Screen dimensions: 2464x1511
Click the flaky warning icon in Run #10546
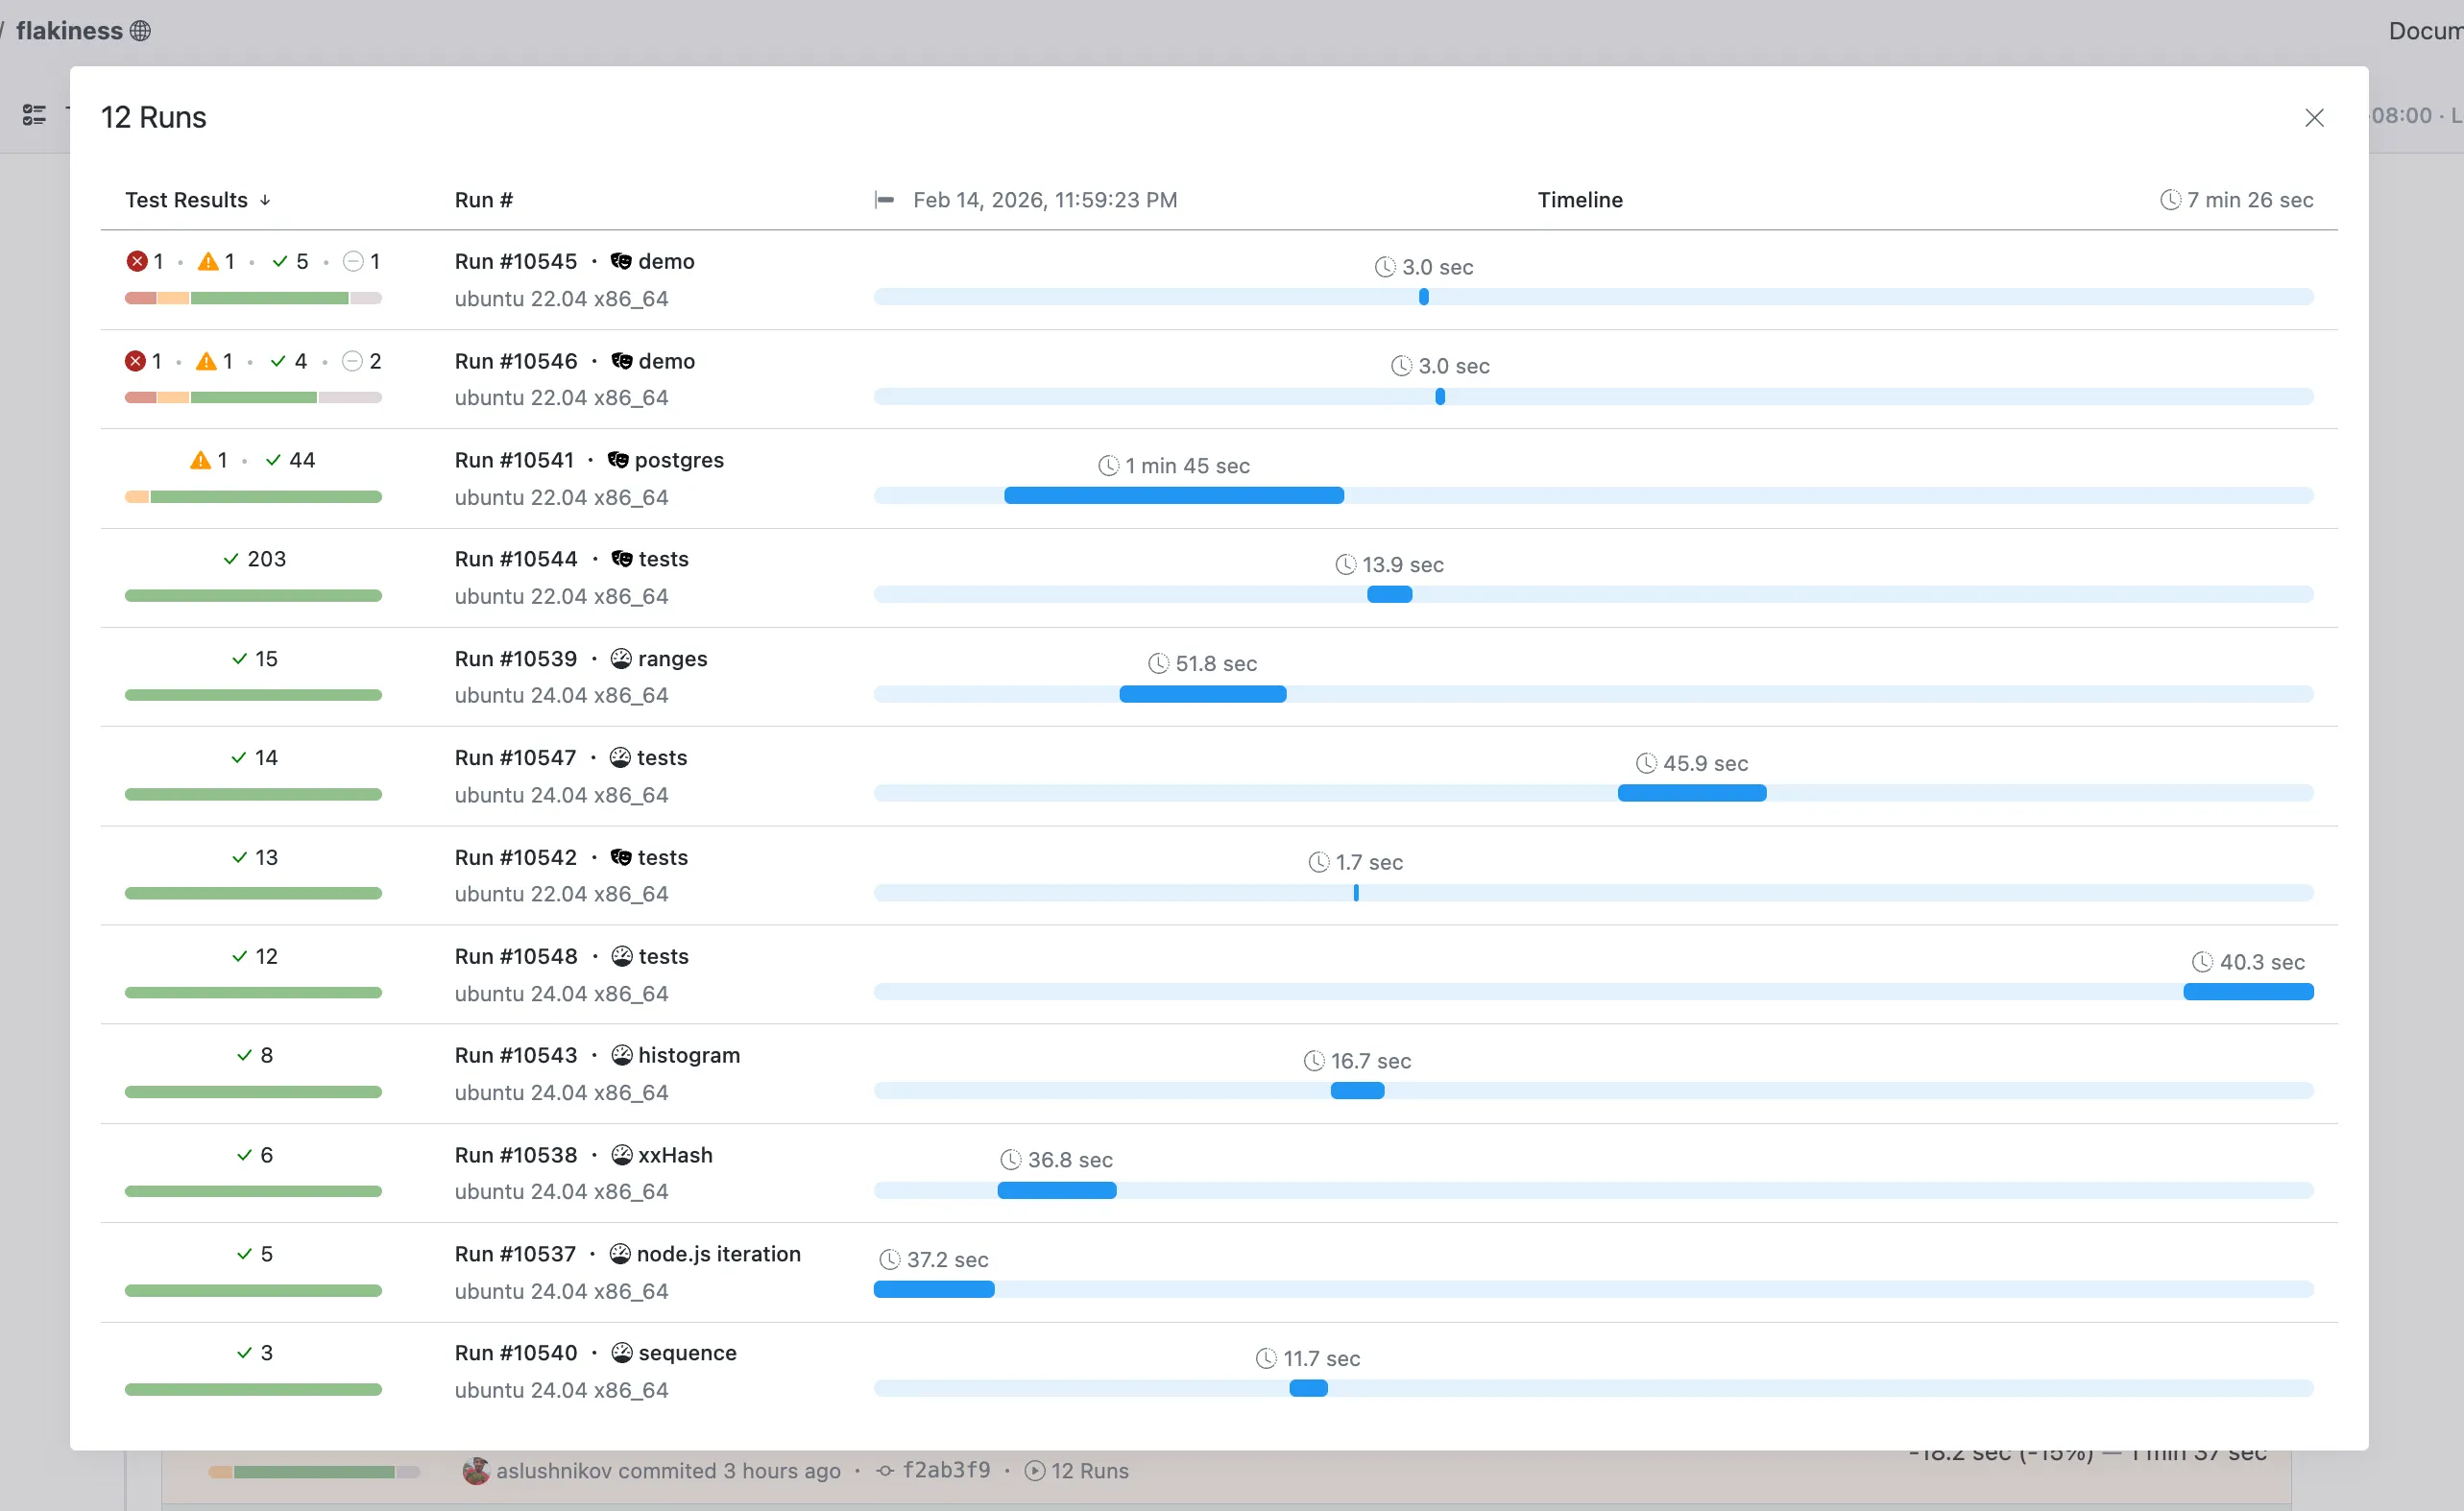(x=206, y=361)
